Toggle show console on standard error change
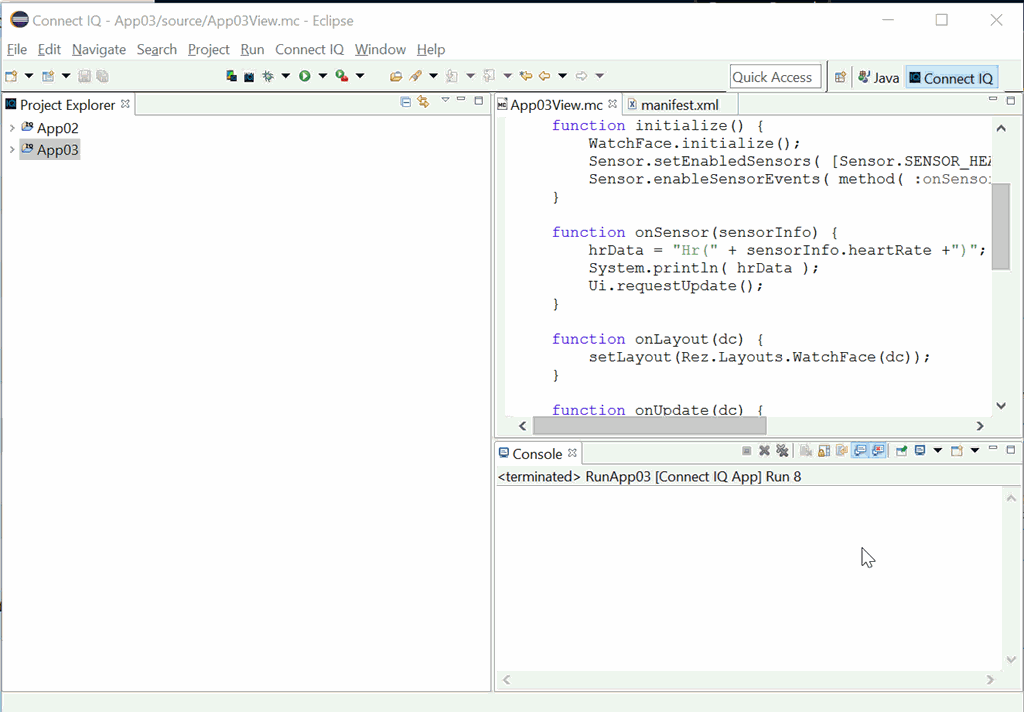 pos(878,452)
